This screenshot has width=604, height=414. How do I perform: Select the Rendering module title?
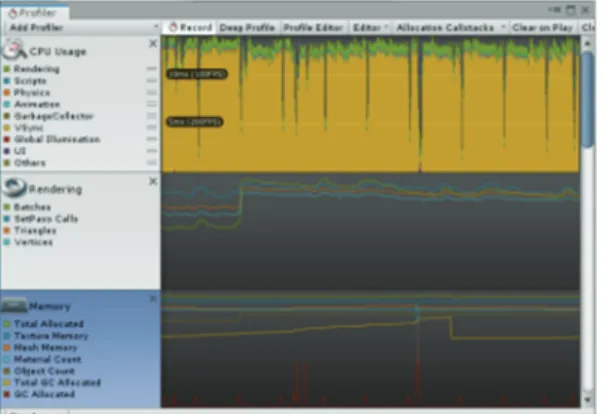[x=55, y=189]
